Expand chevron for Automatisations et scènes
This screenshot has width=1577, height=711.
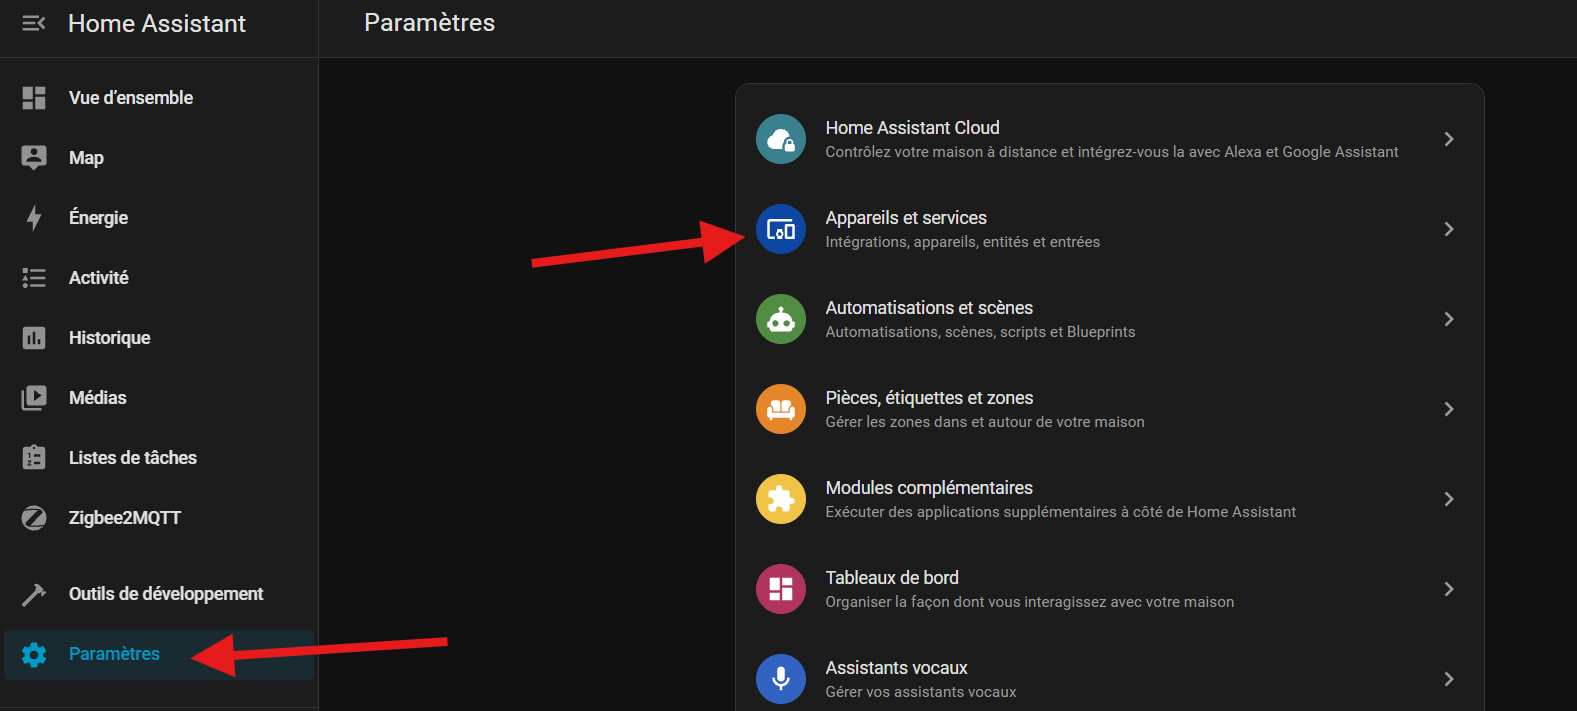[1448, 319]
